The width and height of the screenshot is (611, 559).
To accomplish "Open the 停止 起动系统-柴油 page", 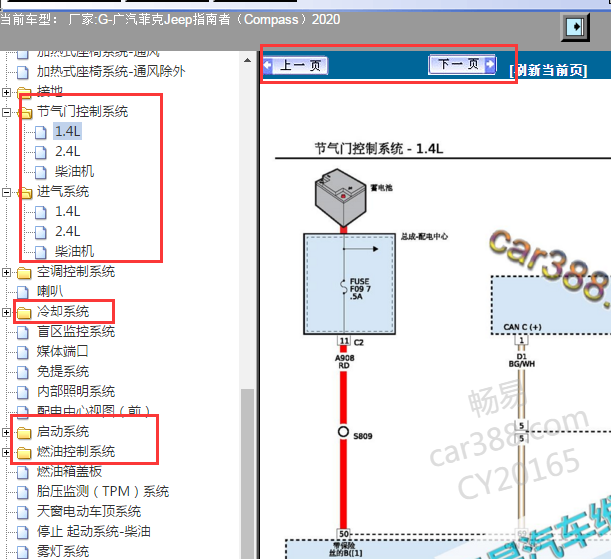I will click(x=94, y=531).
